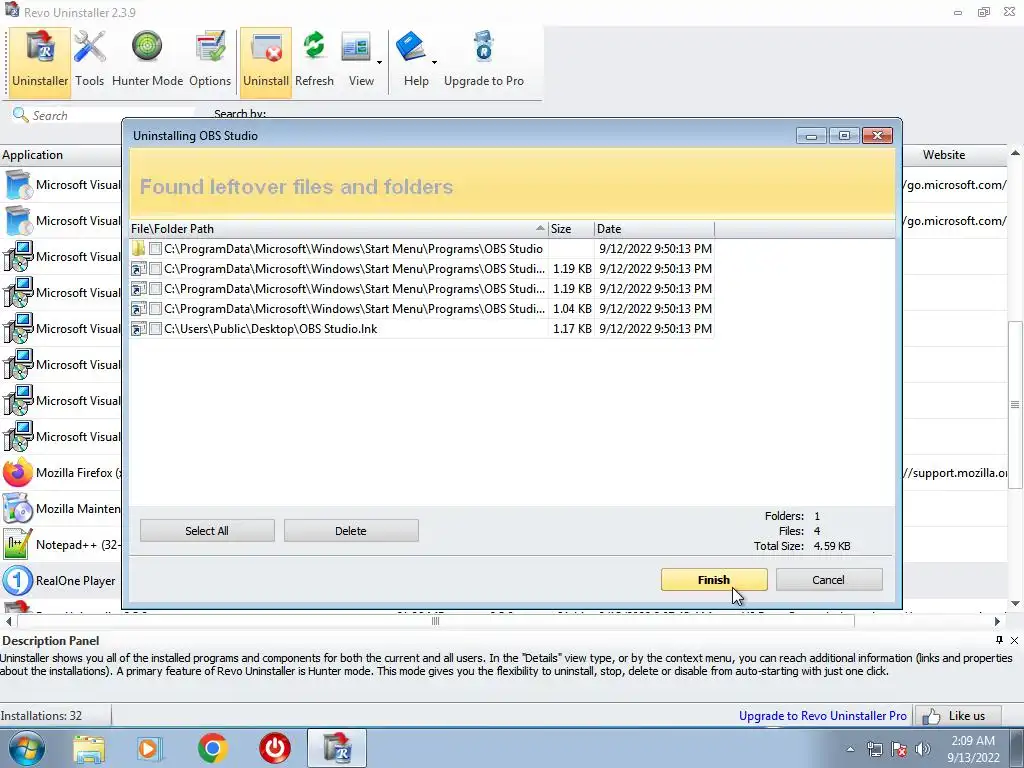Click the Website column header

coord(953,155)
